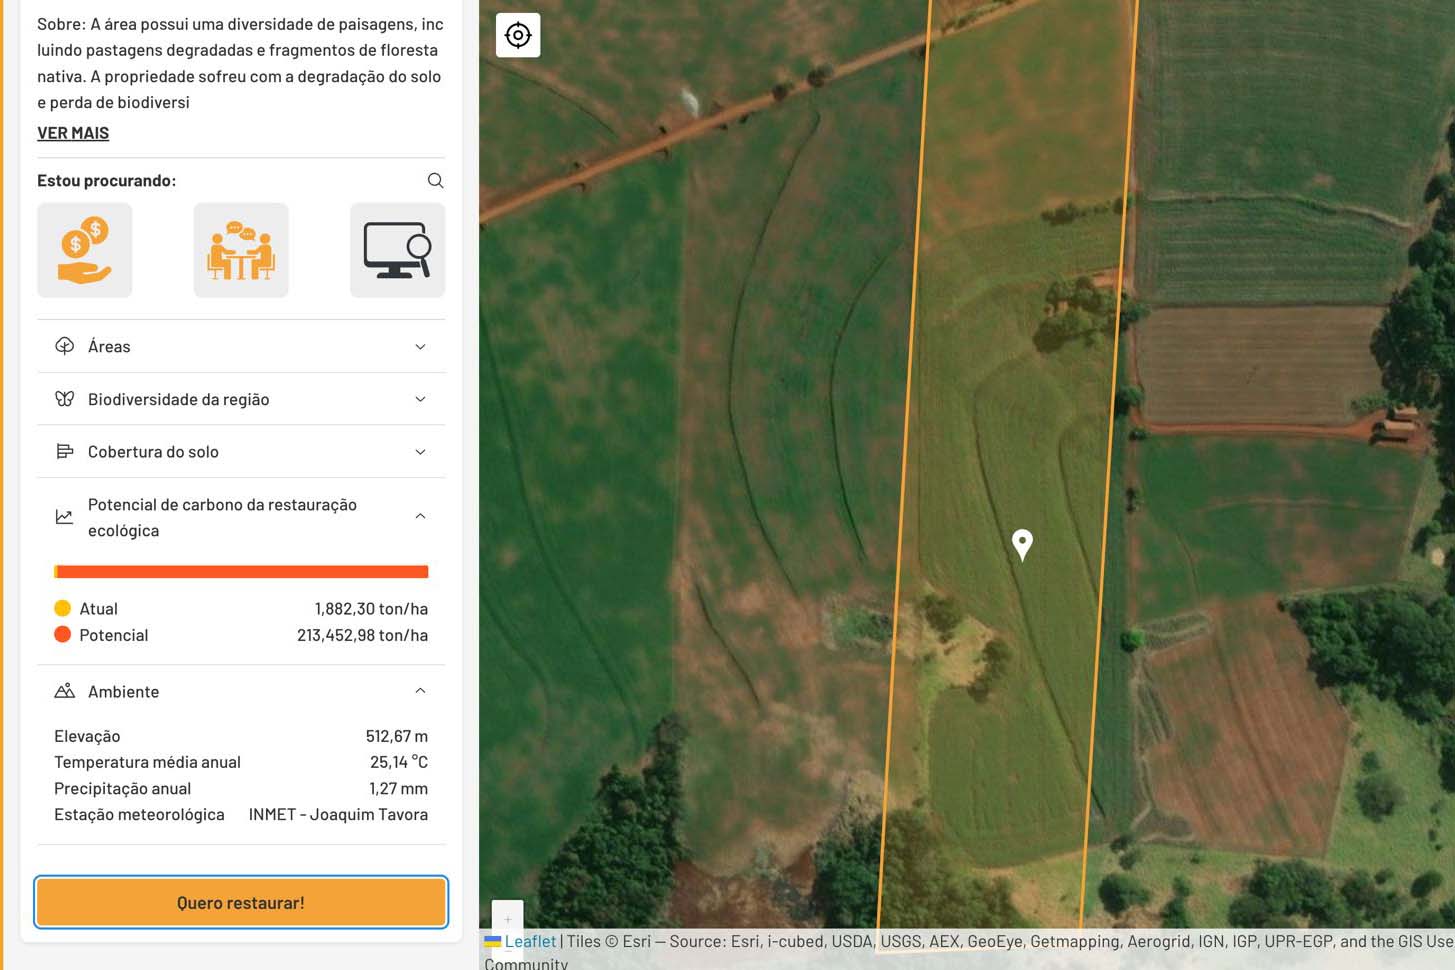Click the Elevação label
The height and width of the screenshot is (970, 1455).
point(87,736)
